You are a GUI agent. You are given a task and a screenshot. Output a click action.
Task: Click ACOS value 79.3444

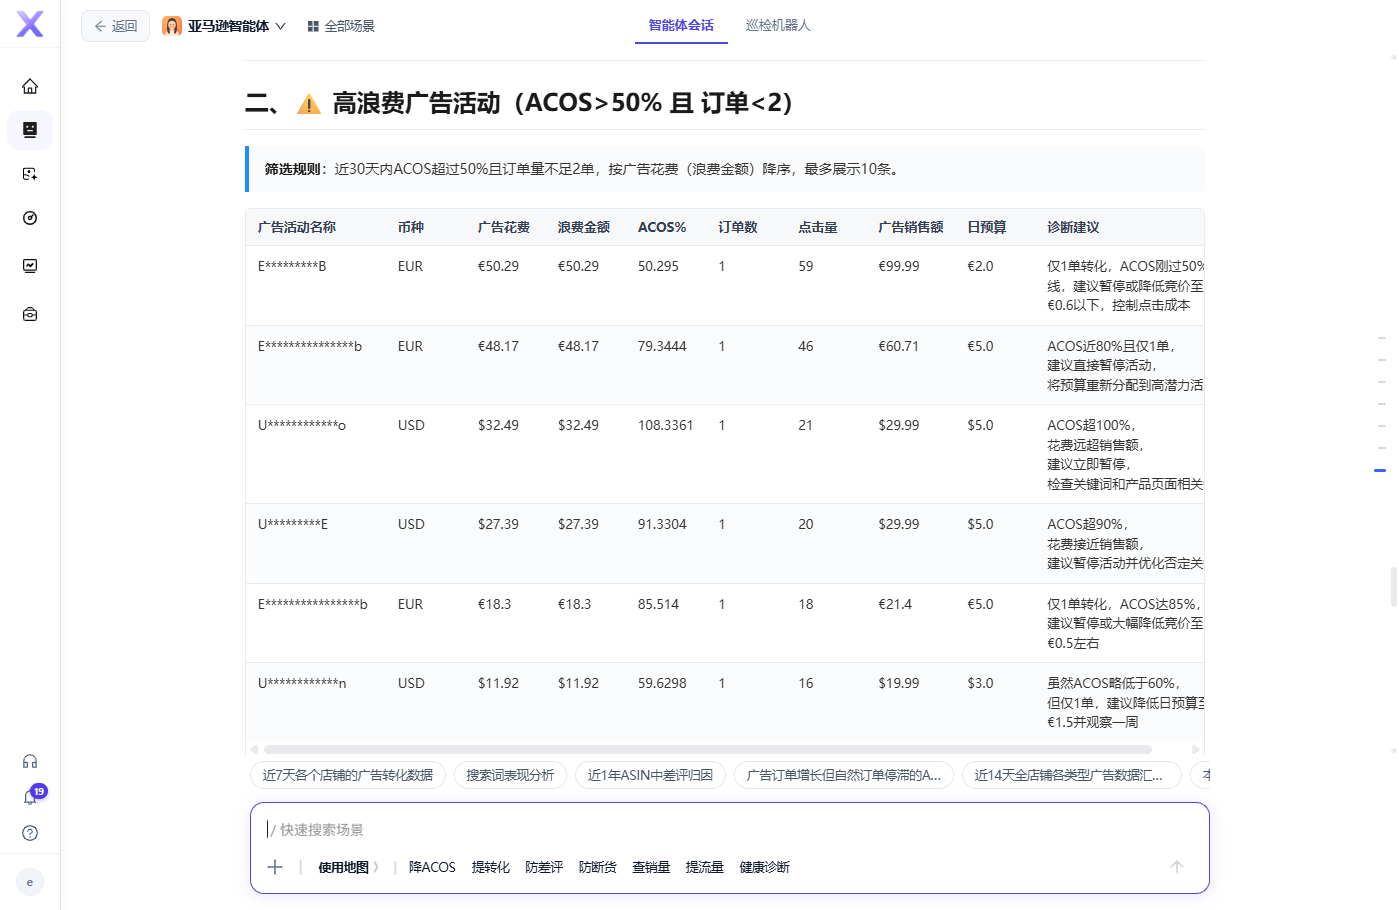coord(662,346)
